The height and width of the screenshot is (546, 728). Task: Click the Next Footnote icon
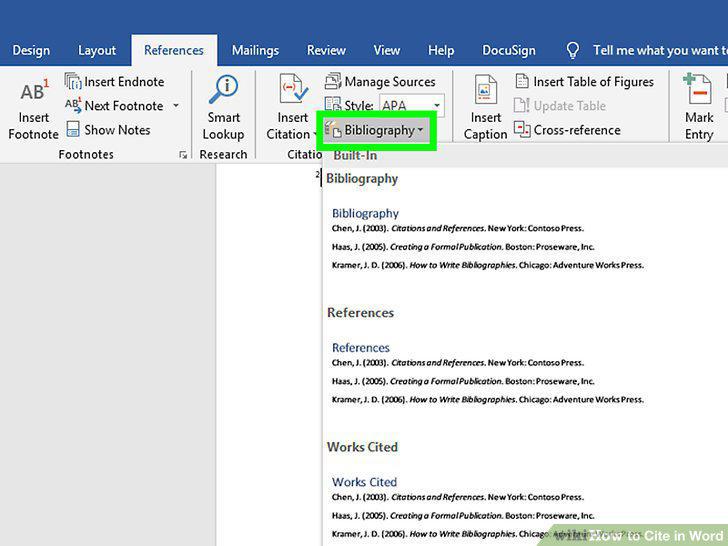[73, 105]
